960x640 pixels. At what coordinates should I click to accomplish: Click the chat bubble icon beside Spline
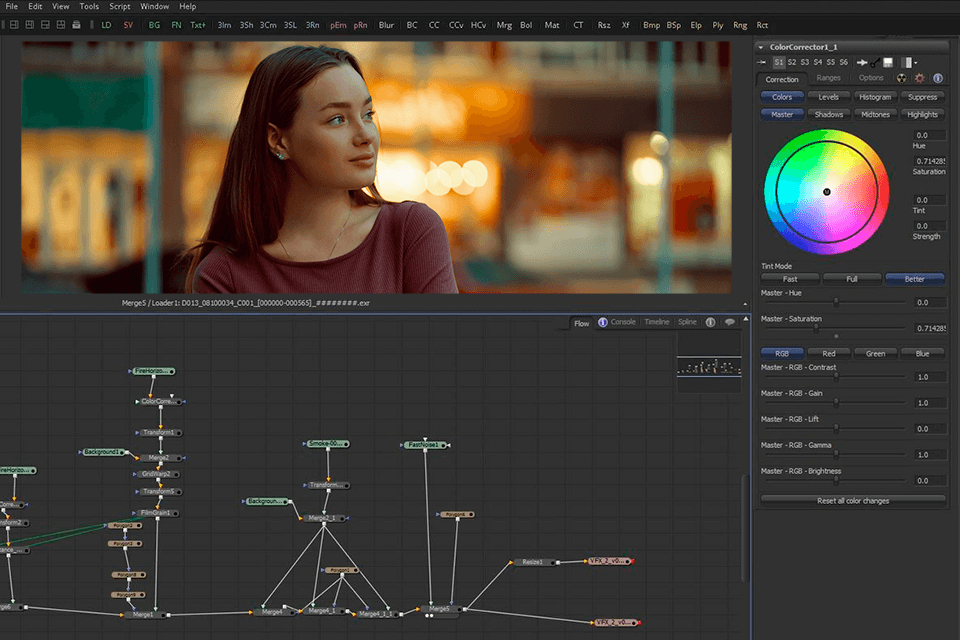pyautogui.click(x=730, y=322)
